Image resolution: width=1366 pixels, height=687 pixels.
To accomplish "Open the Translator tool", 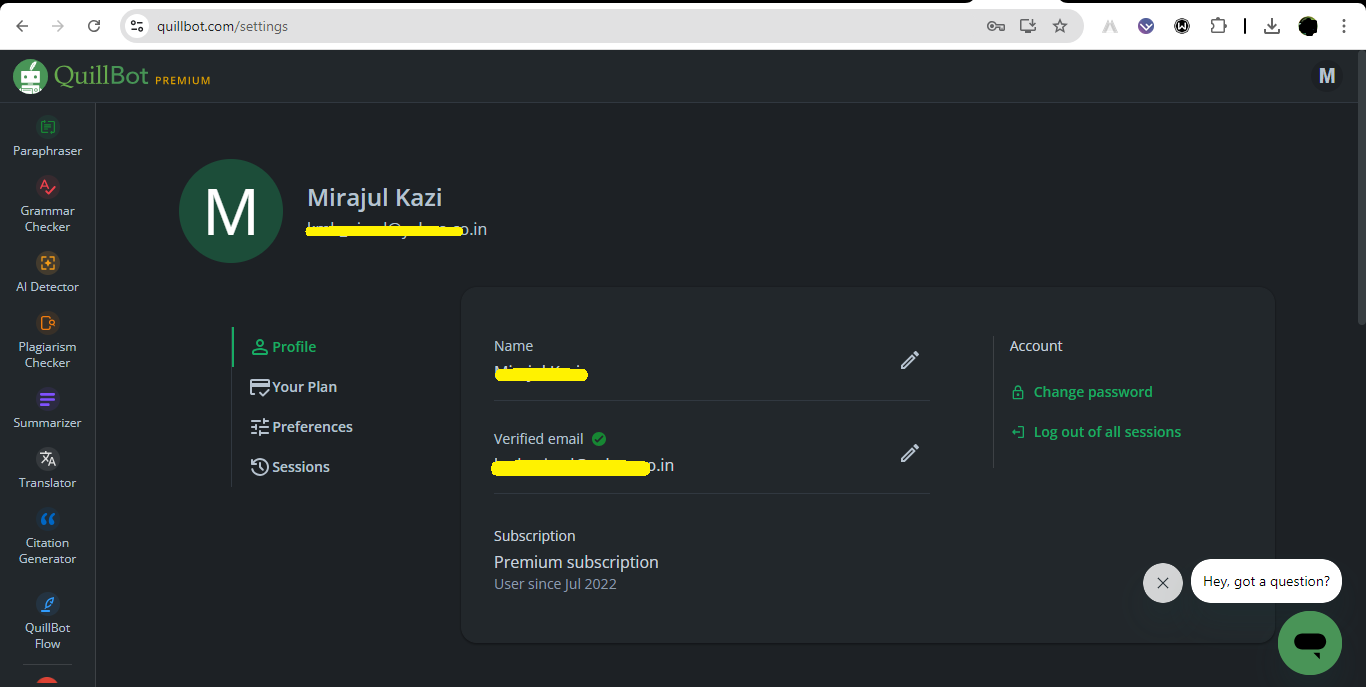I will point(47,469).
